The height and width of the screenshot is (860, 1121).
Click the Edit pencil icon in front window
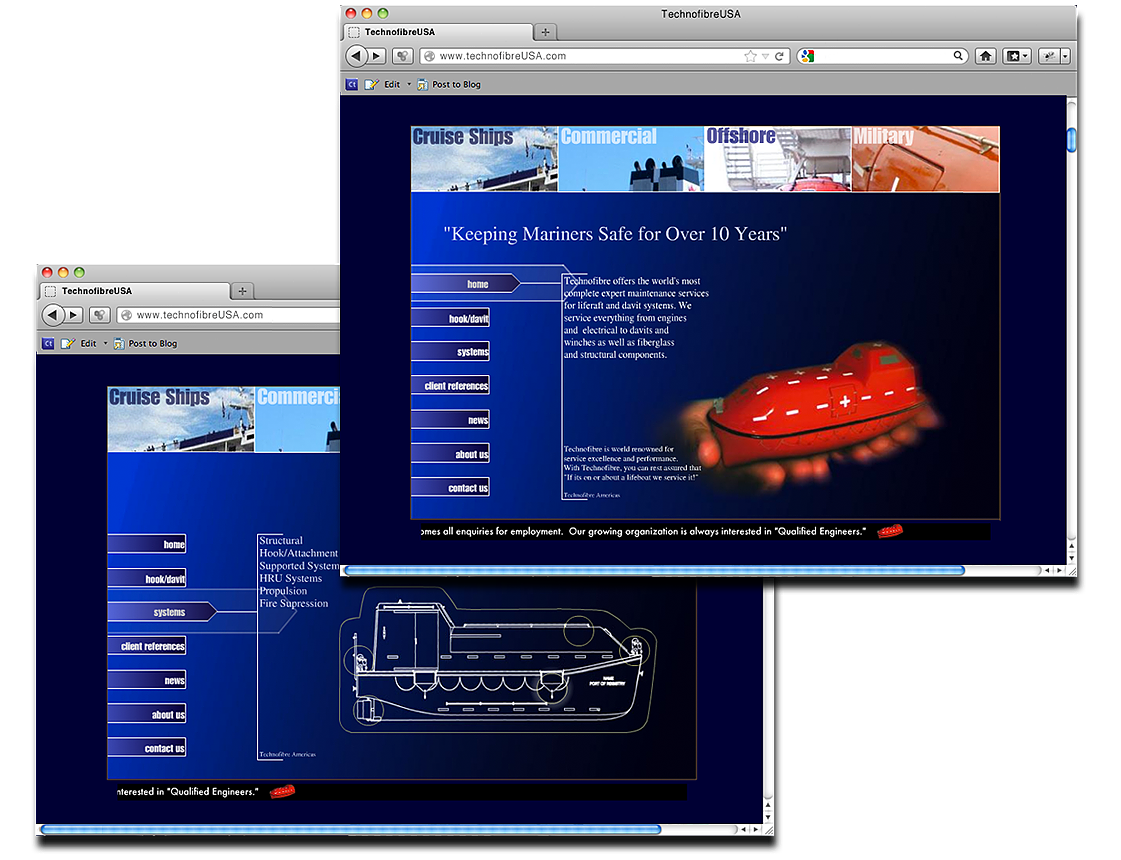[372, 84]
